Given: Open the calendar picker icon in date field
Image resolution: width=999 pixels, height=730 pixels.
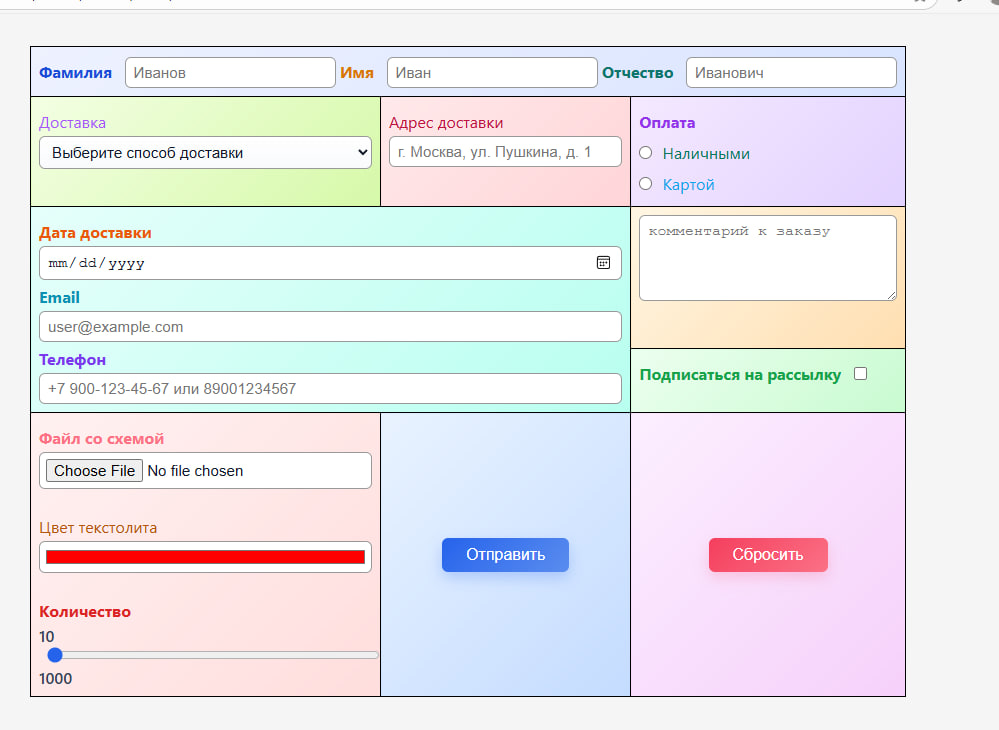Looking at the screenshot, I should click(x=603, y=262).
